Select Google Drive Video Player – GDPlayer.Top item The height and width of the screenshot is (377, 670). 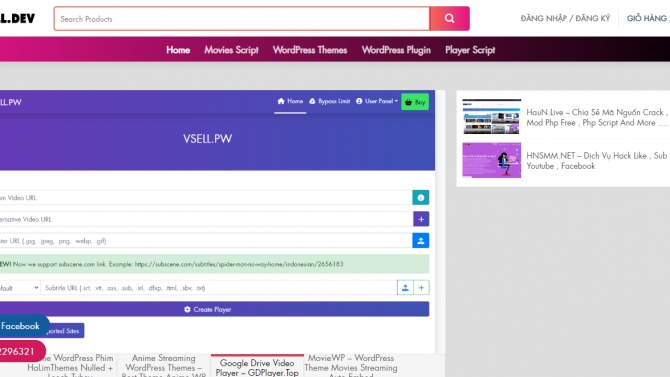pyautogui.click(x=257, y=367)
